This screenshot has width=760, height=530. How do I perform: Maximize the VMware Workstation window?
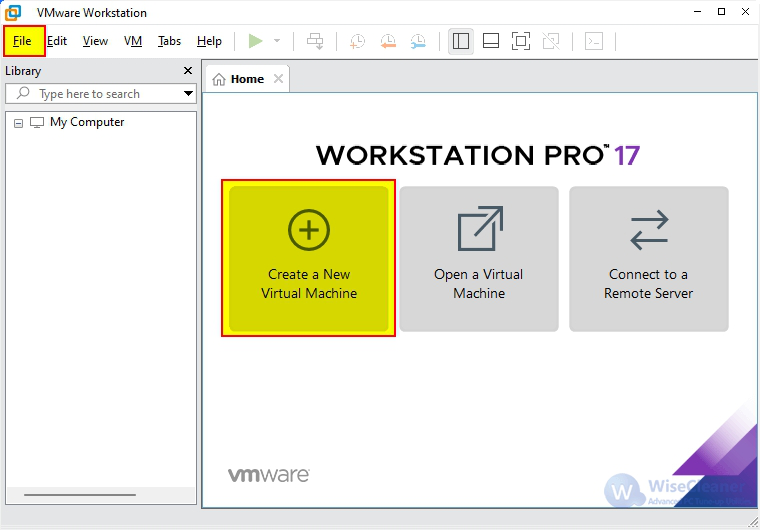click(721, 12)
